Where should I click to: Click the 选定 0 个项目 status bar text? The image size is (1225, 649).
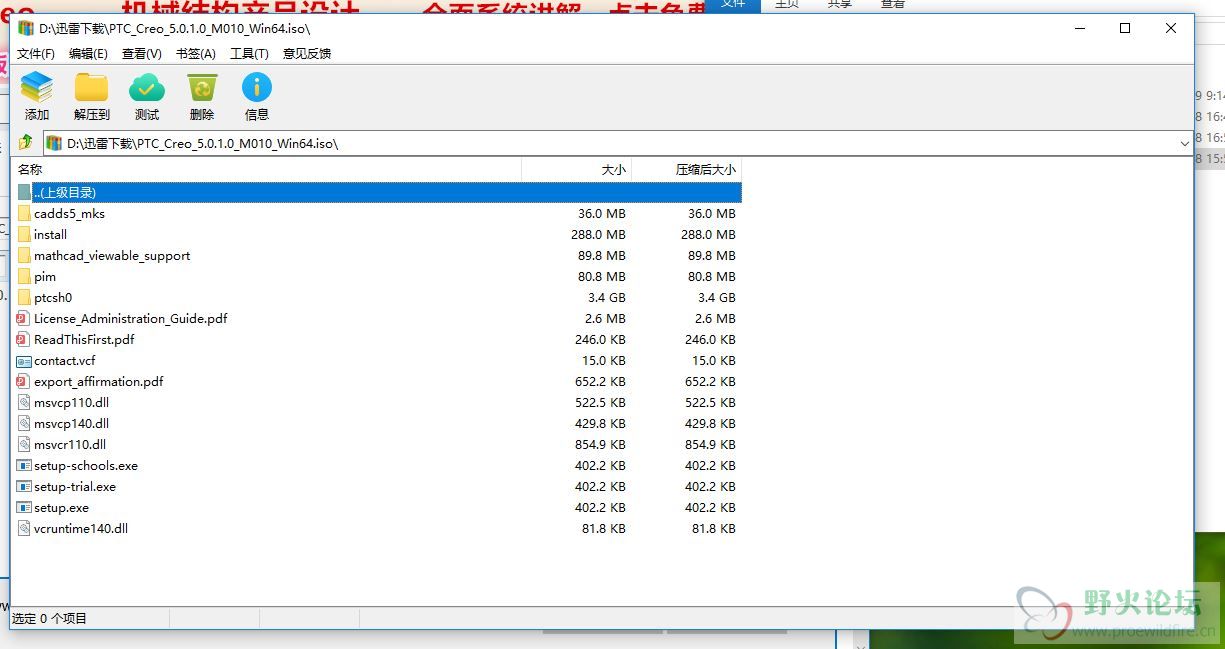point(49,618)
